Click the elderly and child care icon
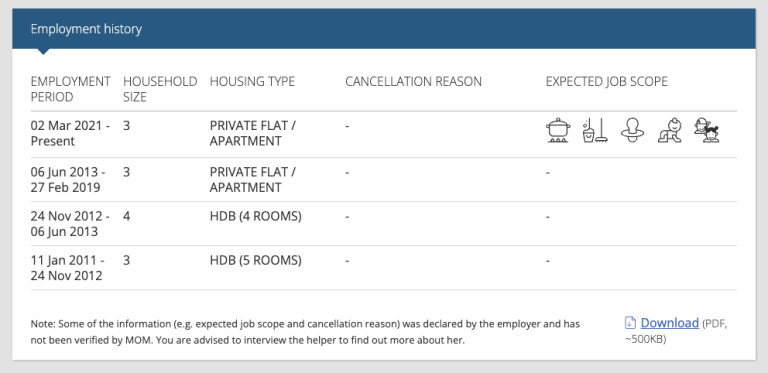 707,130
